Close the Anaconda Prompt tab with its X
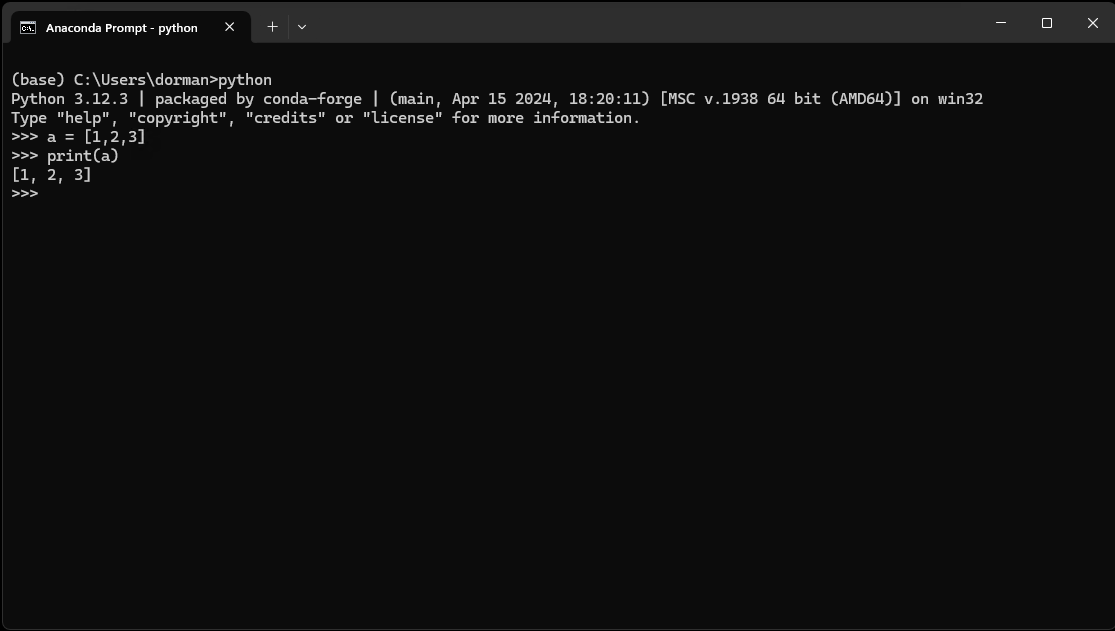This screenshot has height=631, width=1115. [x=229, y=28]
